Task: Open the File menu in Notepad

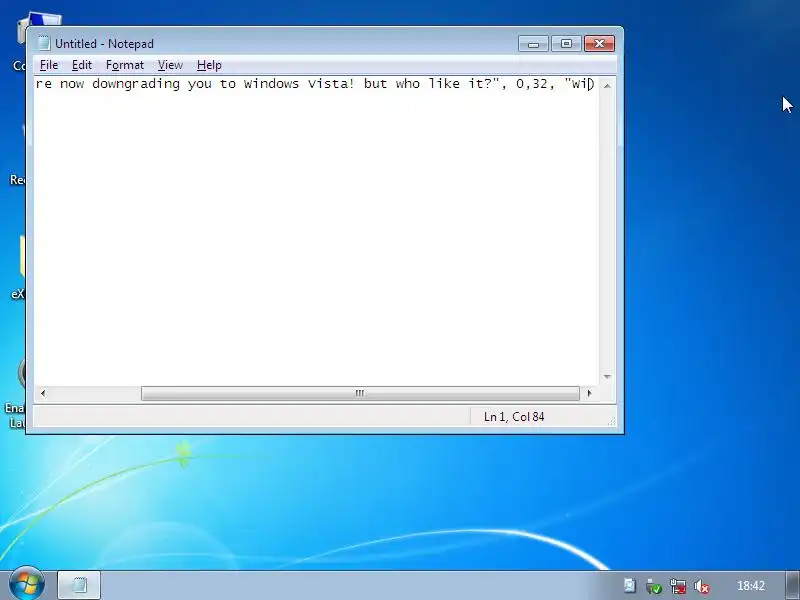Action: coord(49,65)
